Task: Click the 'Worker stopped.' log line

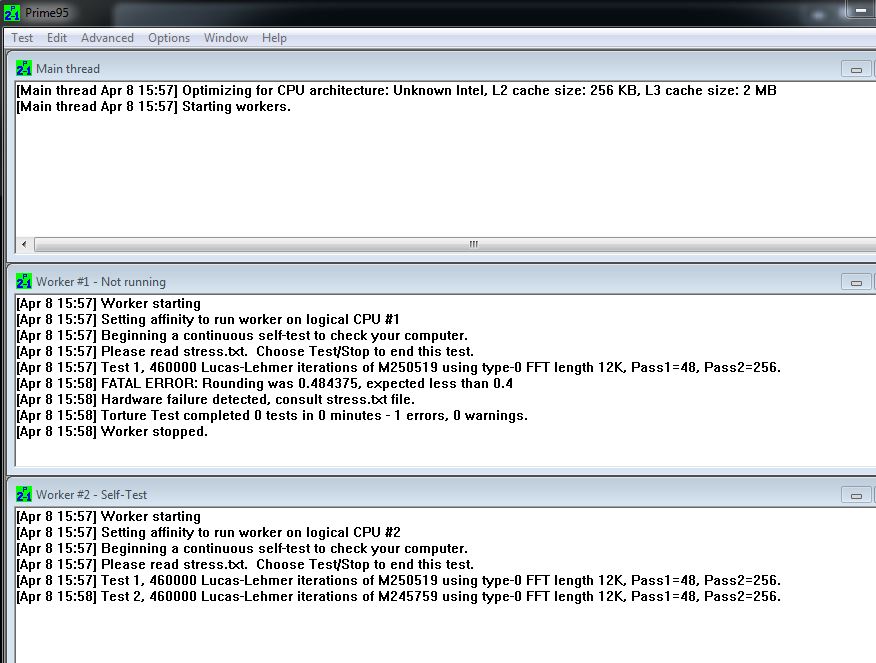Action: [x=112, y=431]
